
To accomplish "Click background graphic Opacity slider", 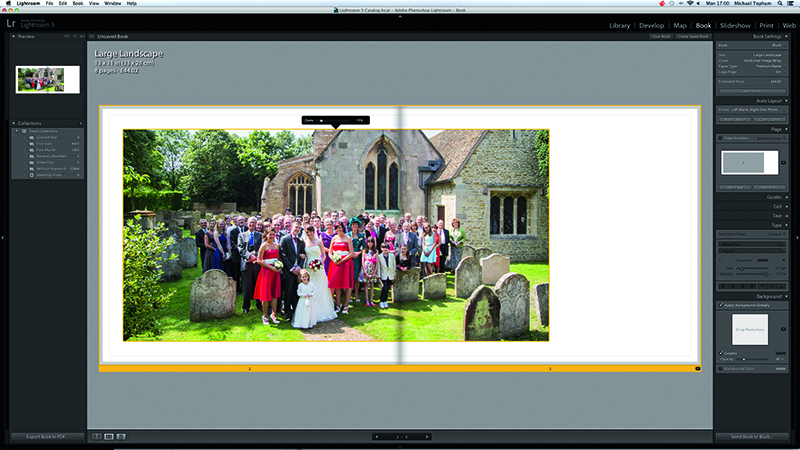I will pyautogui.click(x=753, y=359).
